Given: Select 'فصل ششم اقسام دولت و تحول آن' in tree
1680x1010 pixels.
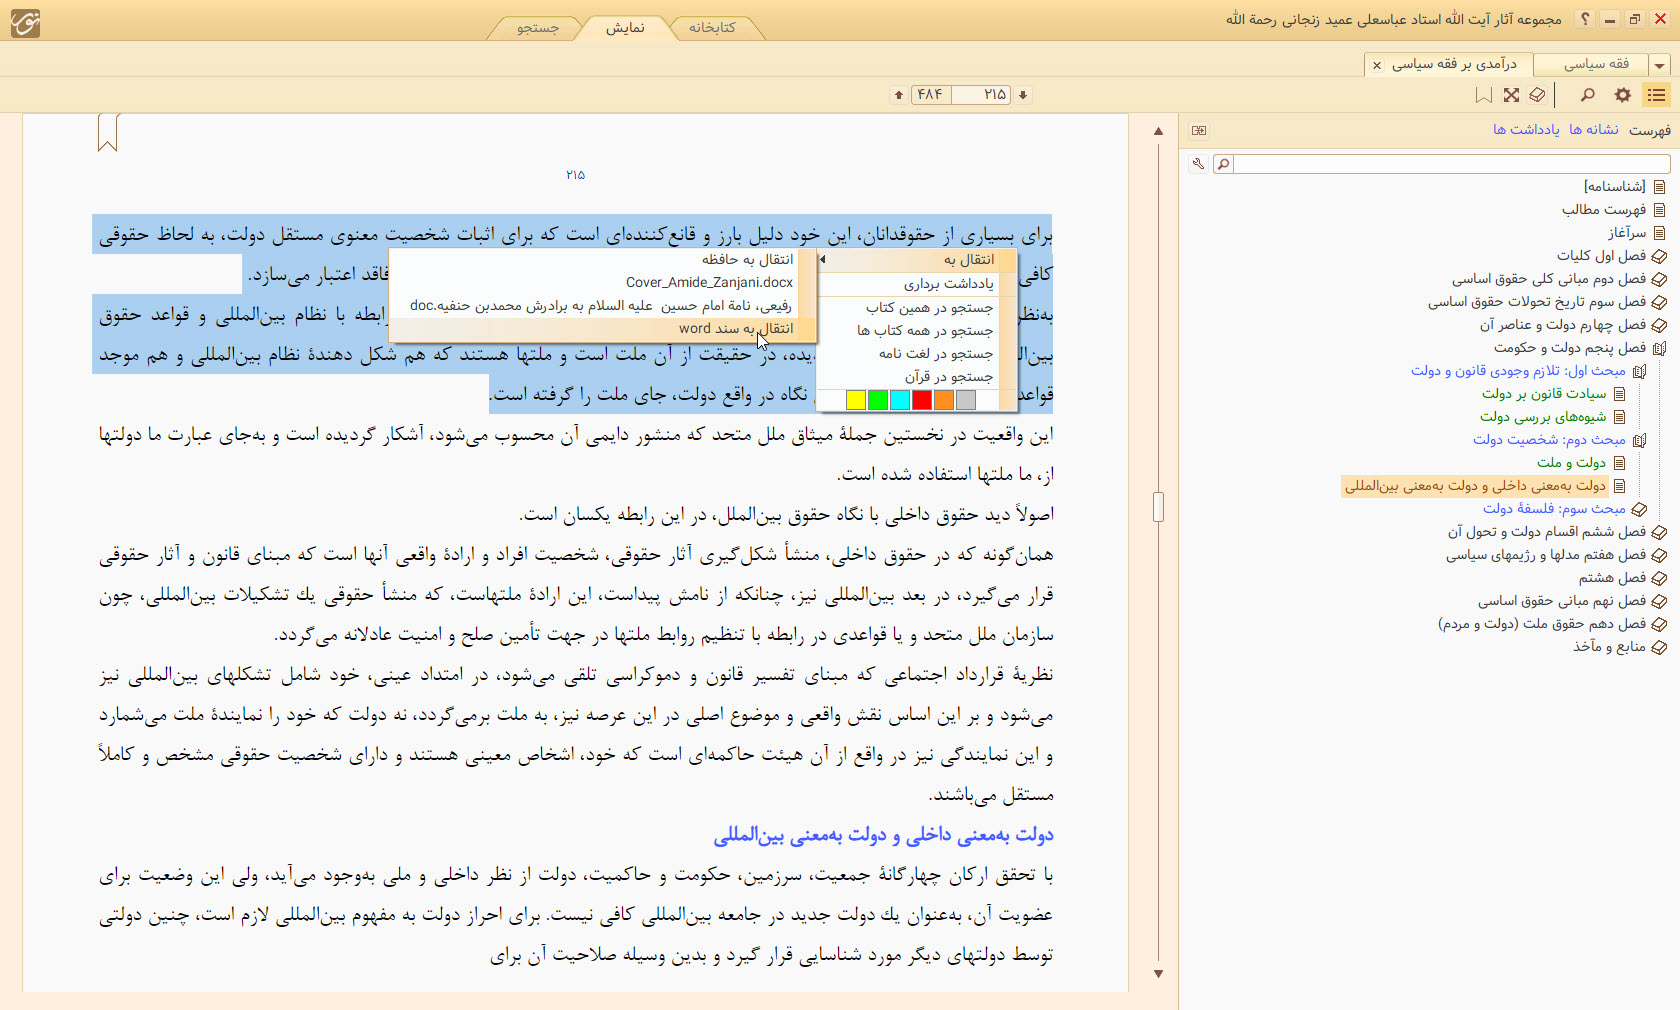Looking at the screenshot, I should point(1546,532).
